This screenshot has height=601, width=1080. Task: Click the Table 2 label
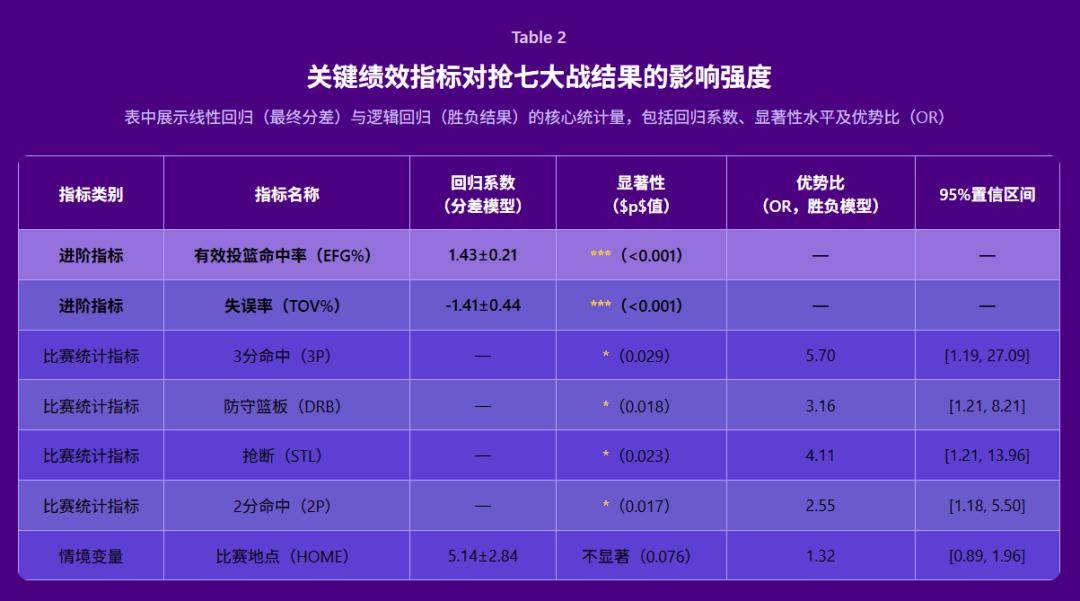(540, 36)
